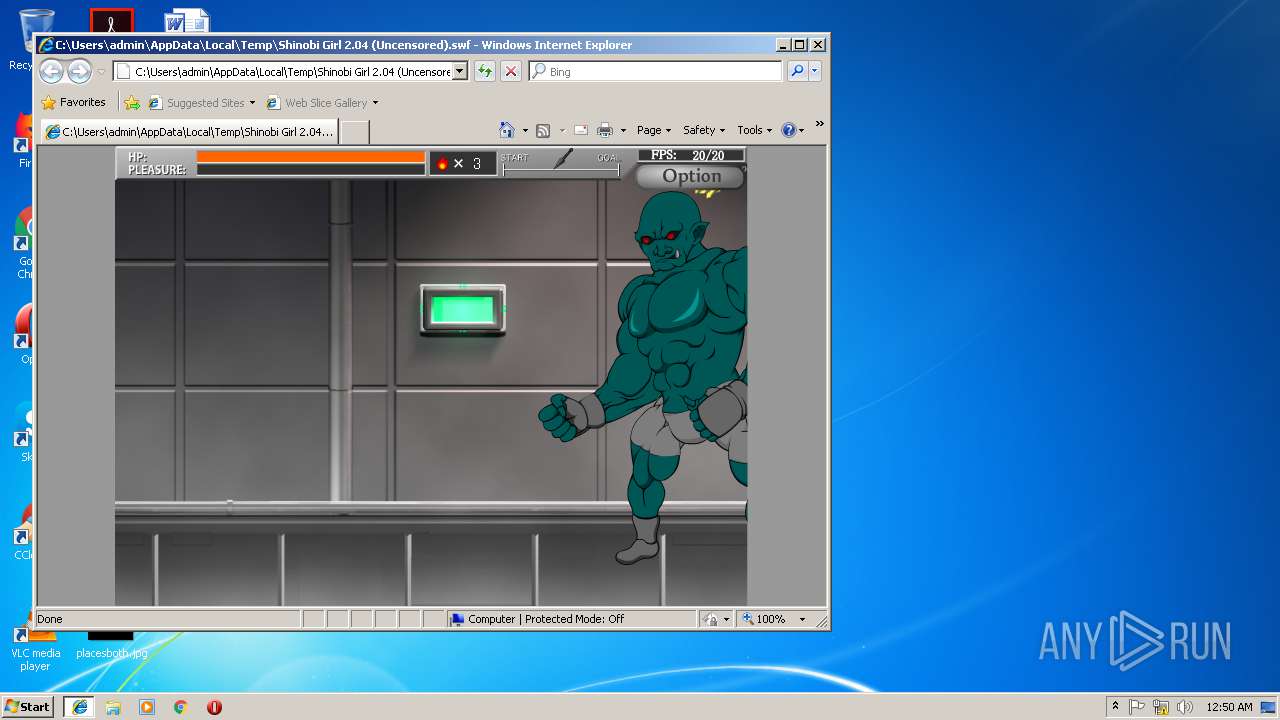Click the orange HP bar
This screenshot has width=1280, height=720.
(x=311, y=156)
